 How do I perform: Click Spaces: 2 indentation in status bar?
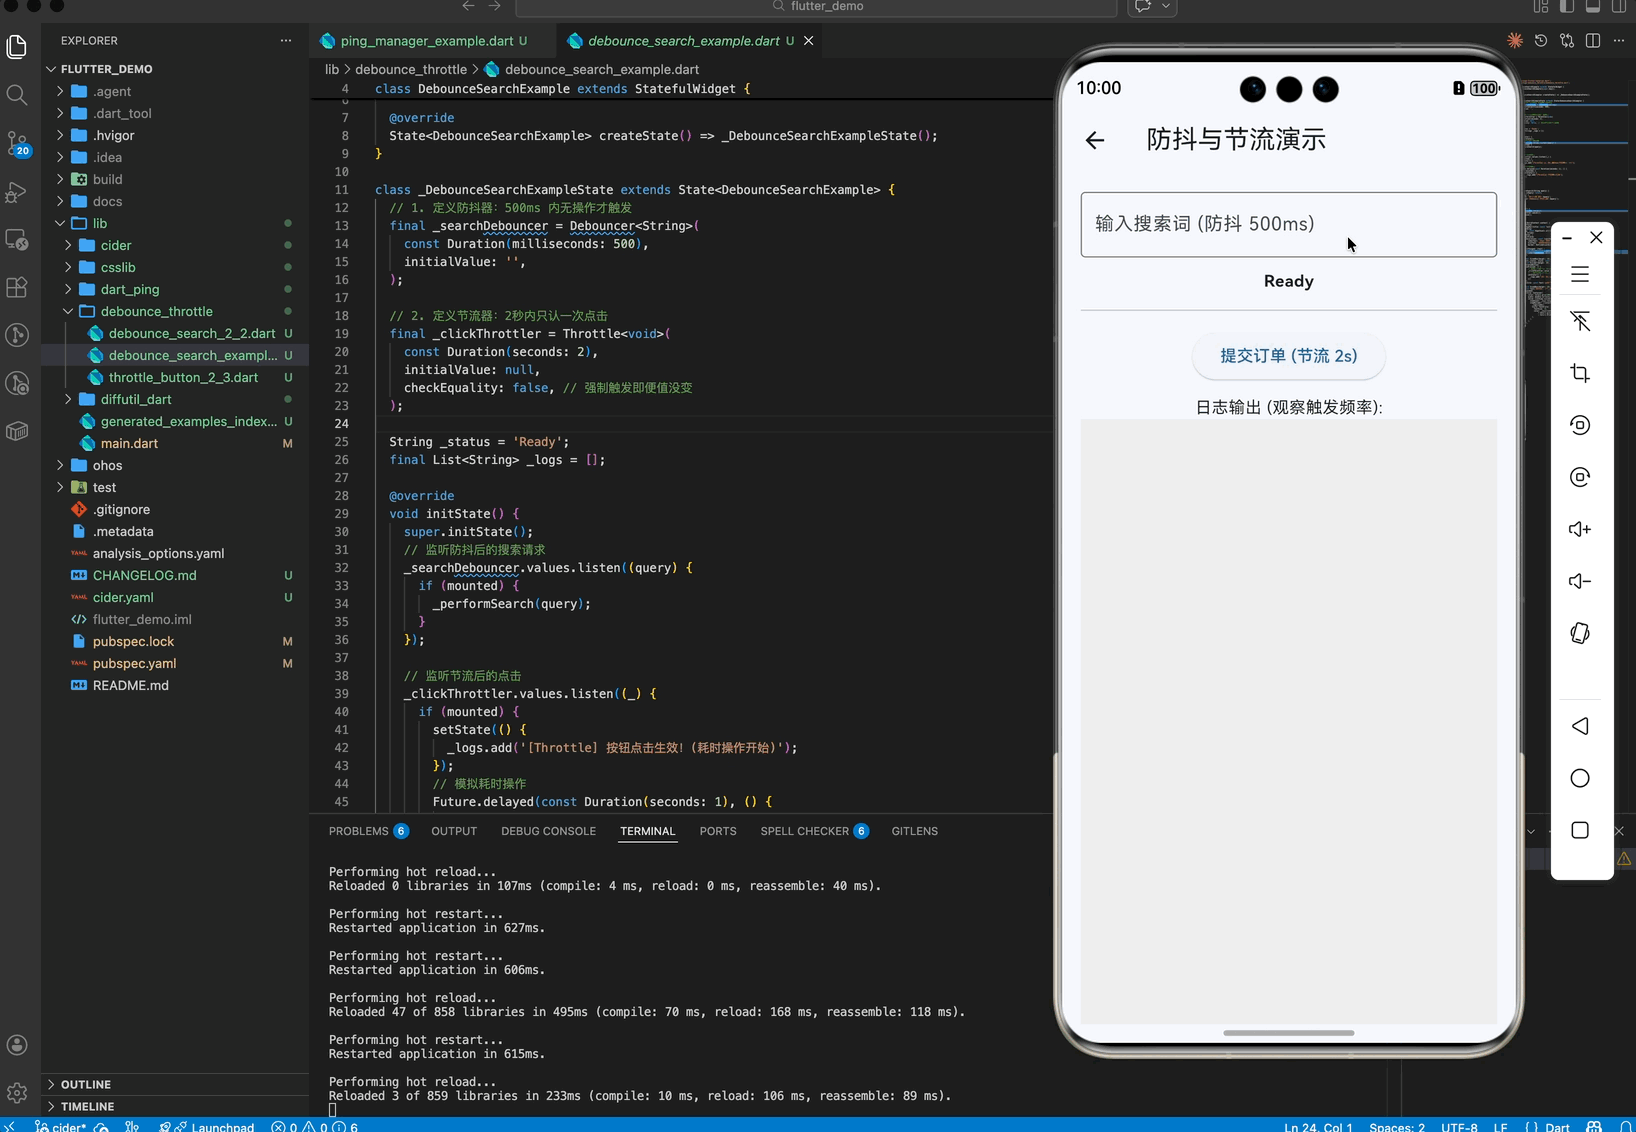point(1397,1127)
